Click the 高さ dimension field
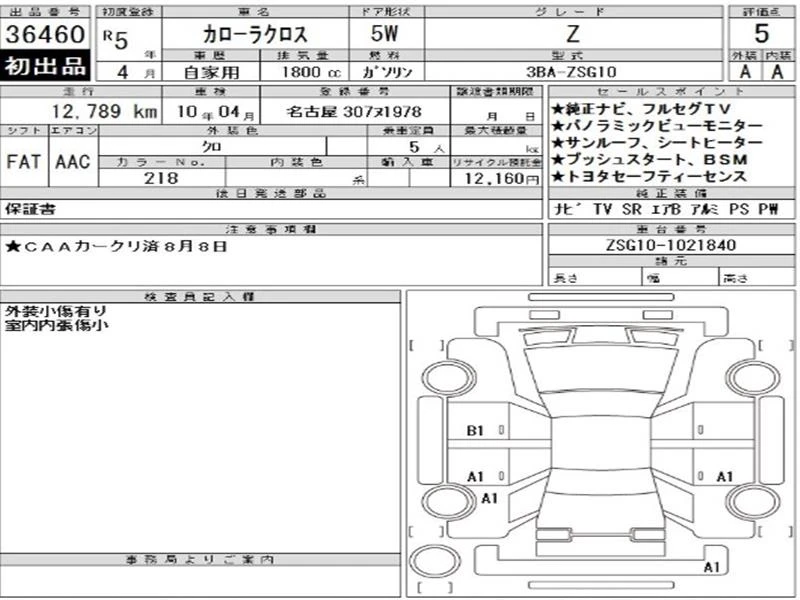Viewport: 800px width, 600px height. click(756, 279)
